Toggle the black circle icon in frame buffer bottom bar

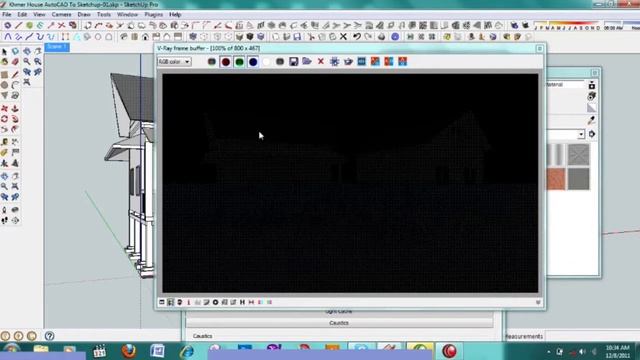[216, 302]
